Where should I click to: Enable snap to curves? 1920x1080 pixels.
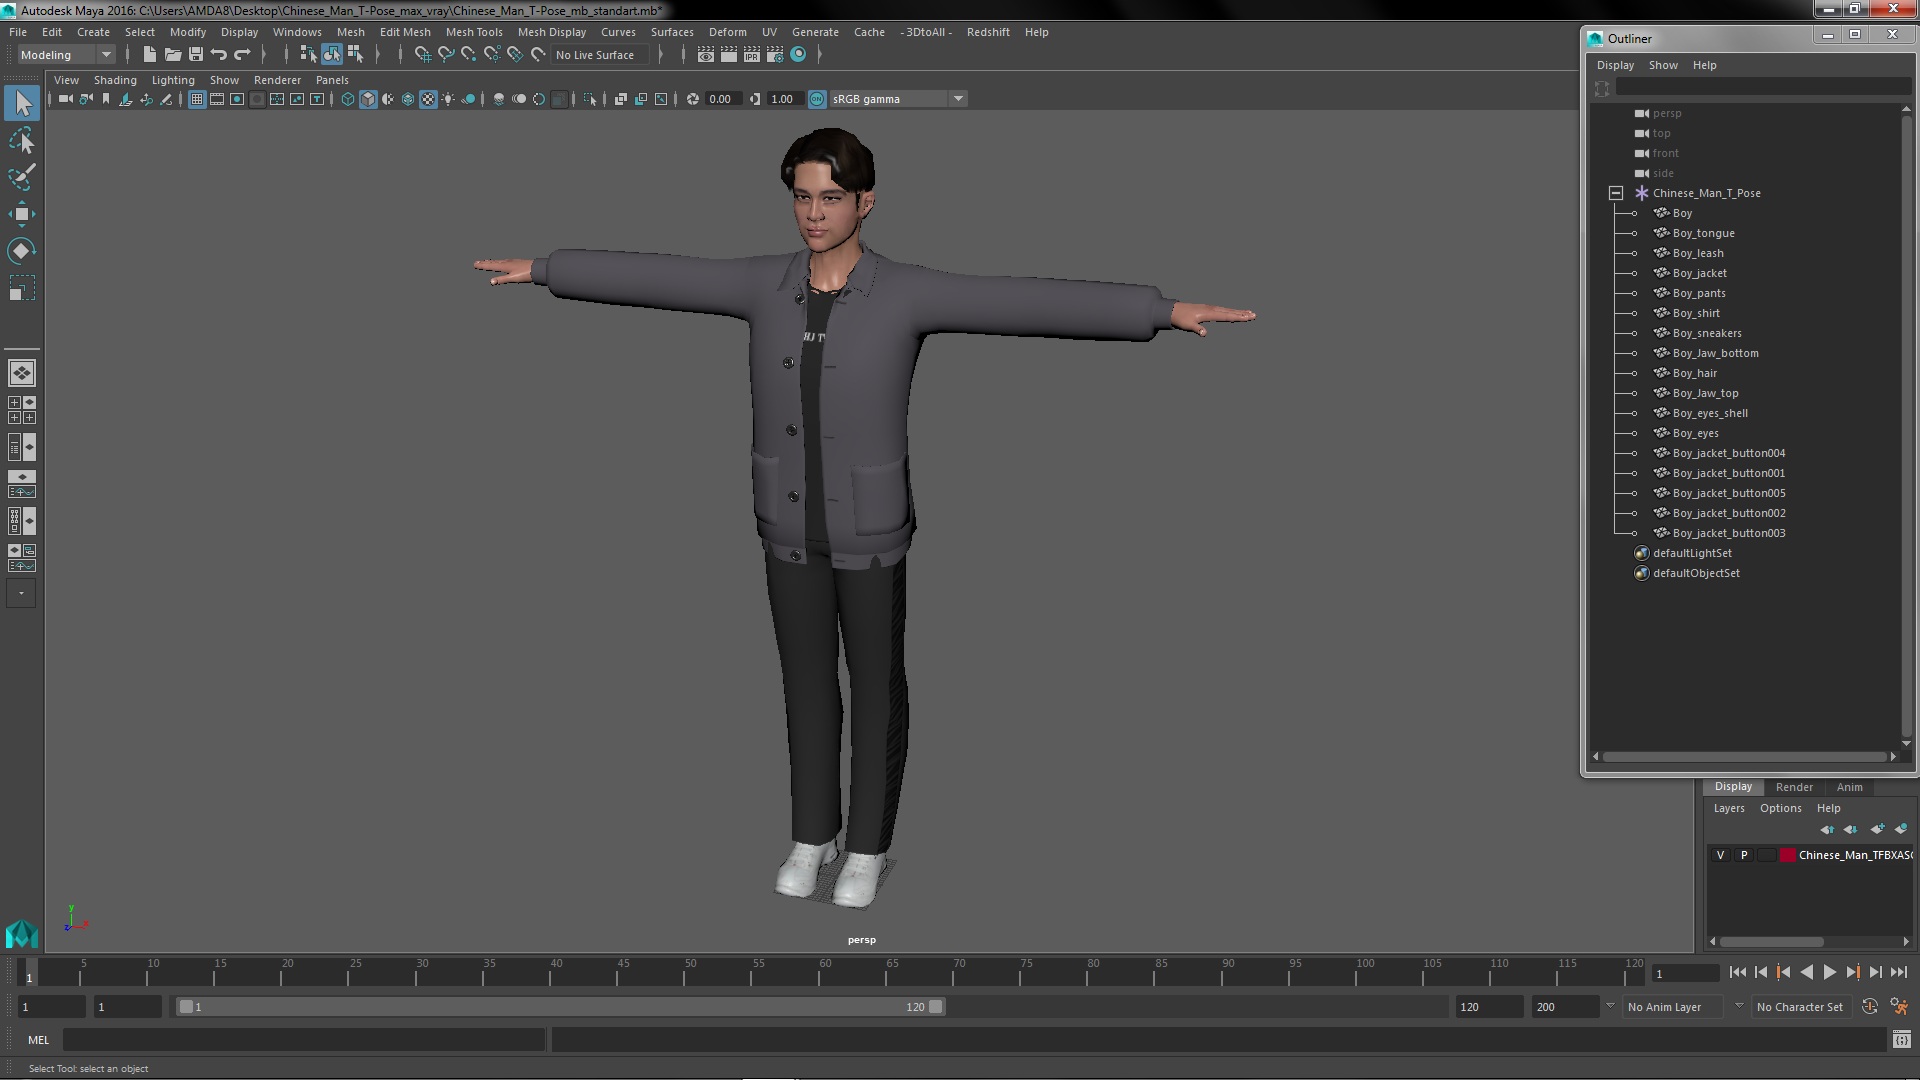(x=445, y=55)
